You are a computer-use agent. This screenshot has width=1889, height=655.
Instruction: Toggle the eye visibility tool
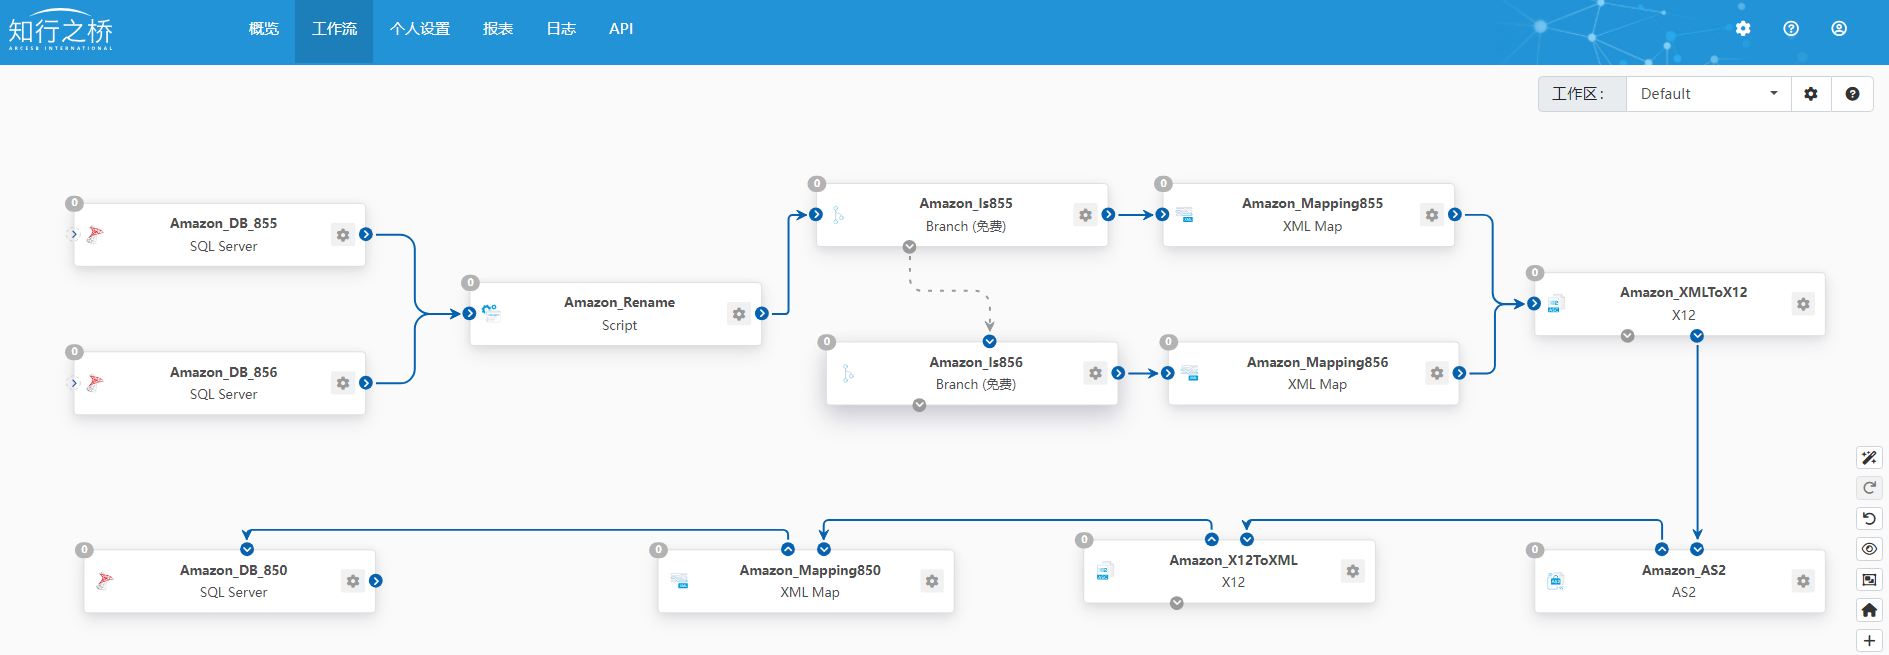point(1869,549)
